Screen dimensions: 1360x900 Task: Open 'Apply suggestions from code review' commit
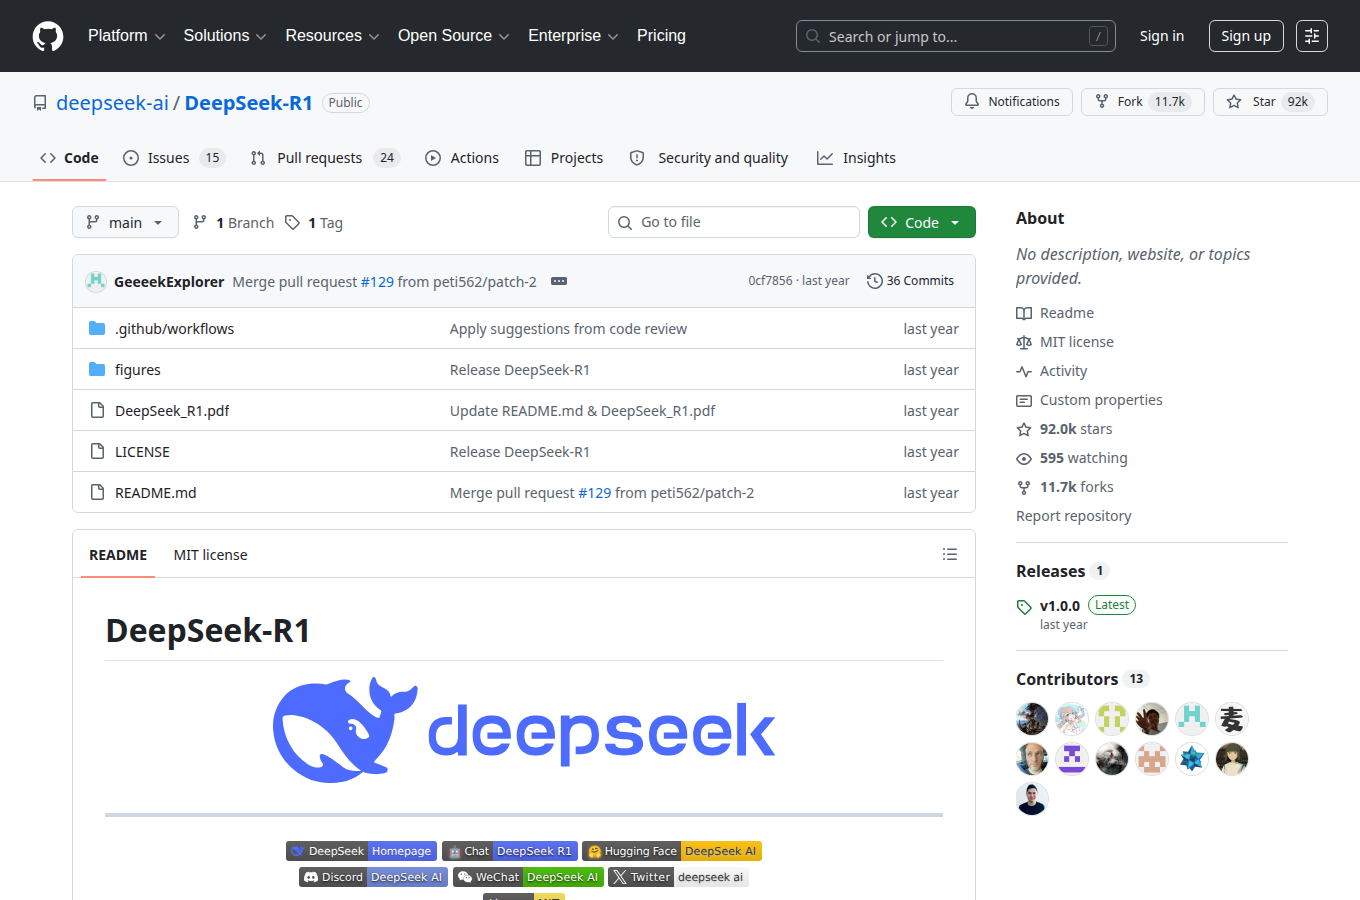pyautogui.click(x=568, y=329)
